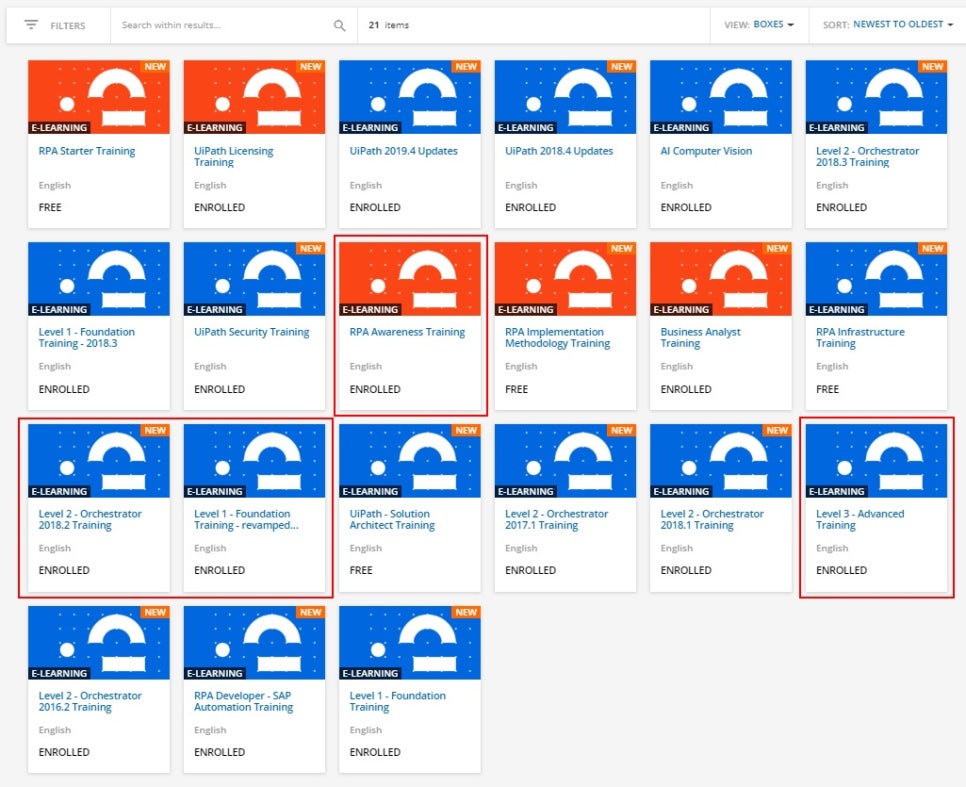
Task: Click Orchestrator 2018.1 Training thumbnail
Action: click(721, 460)
